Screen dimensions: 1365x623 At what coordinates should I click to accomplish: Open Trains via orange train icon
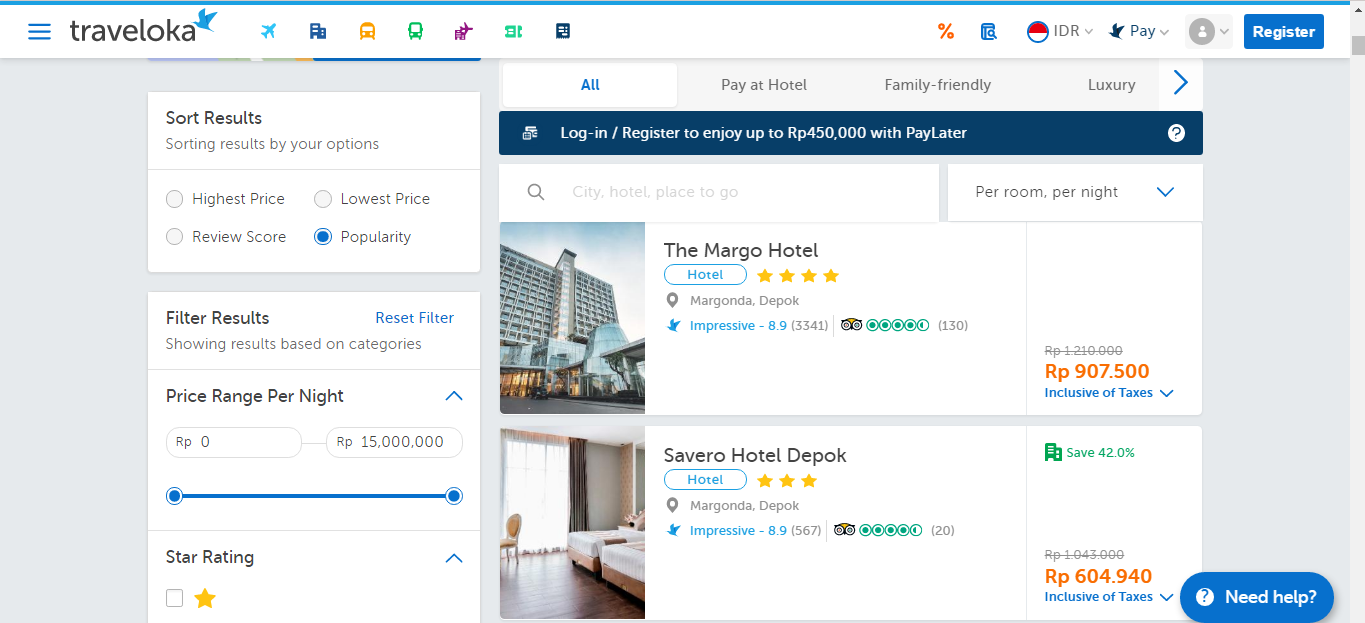coord(367,31)
